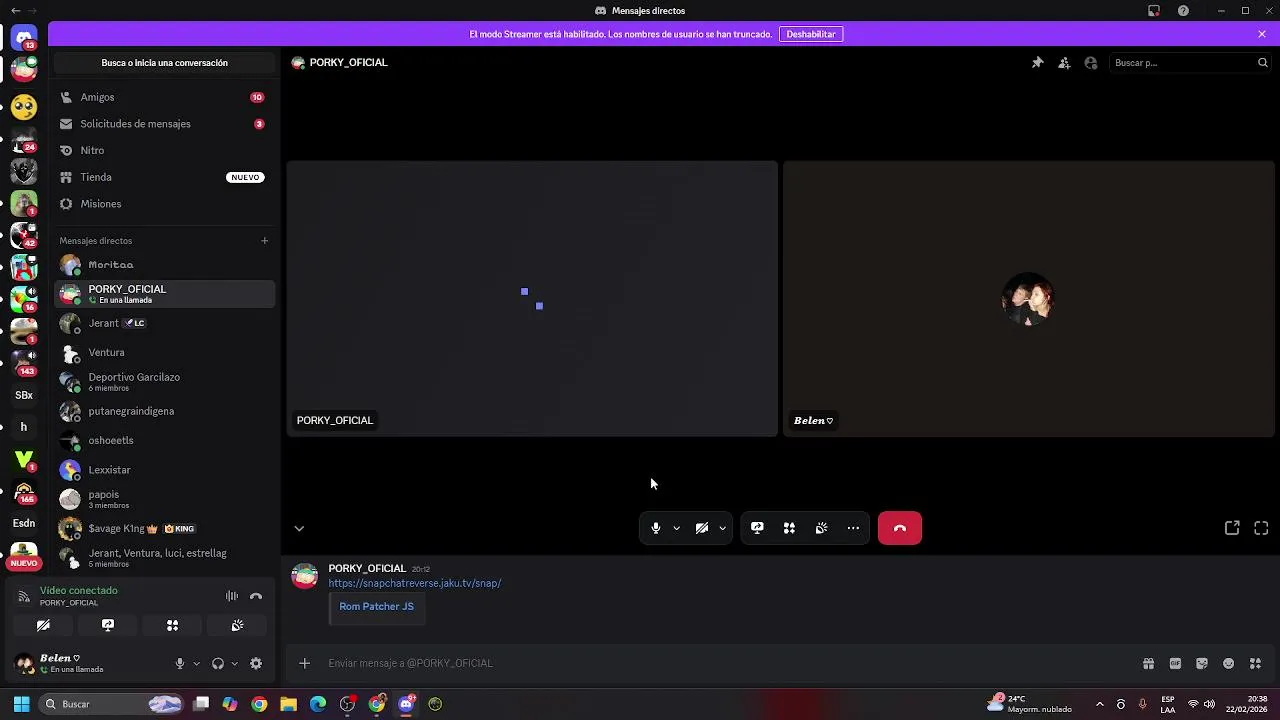This screenshot has width=1280, height=720.
Task: Open microphone options arrow in call controls
Action: coord(676,528)
